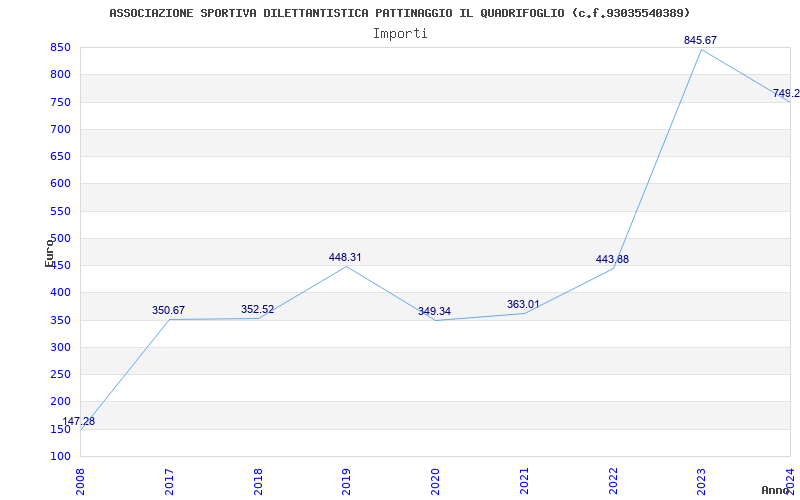800x500 pixels.
Task: Click the 250 y-axis tick label
Action: click(x=60, y=375)
